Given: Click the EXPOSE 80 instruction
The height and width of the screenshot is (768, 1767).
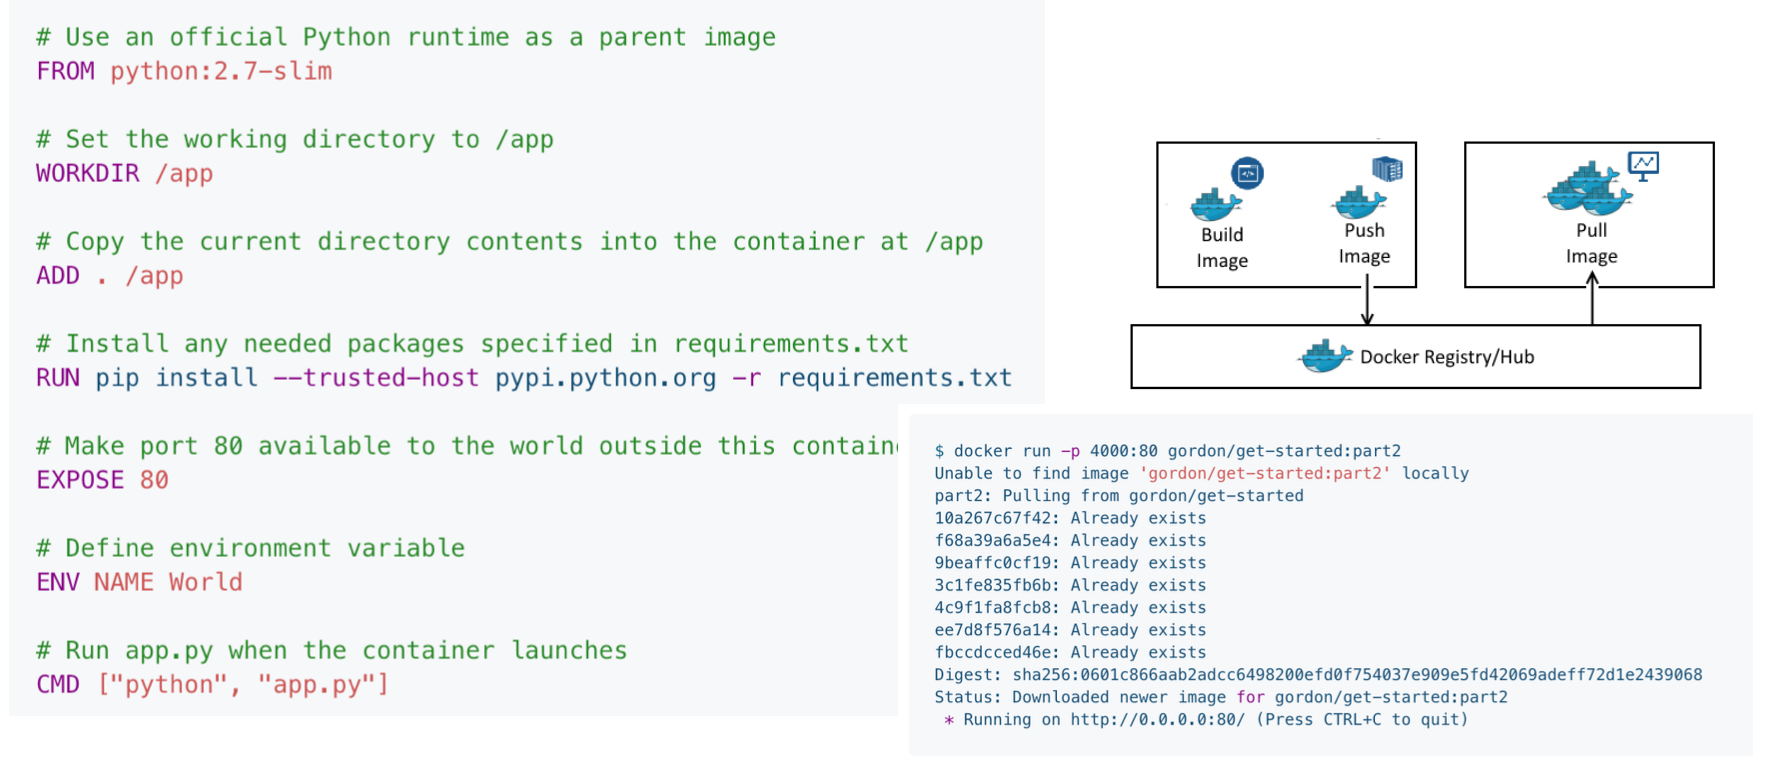Looking at the screenshot, I should click(102, 480).
